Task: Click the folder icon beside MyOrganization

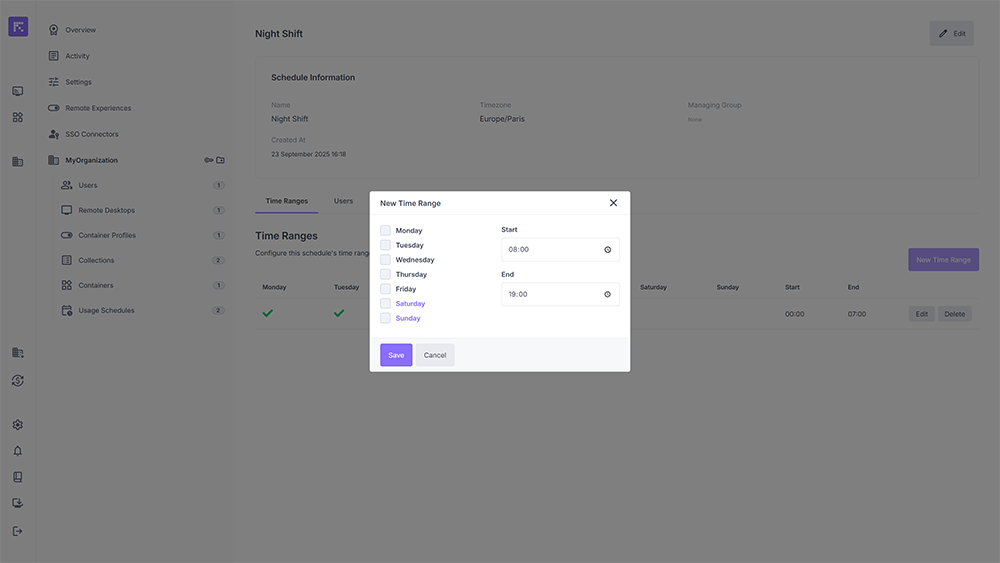Action: [x=221, y=160]
